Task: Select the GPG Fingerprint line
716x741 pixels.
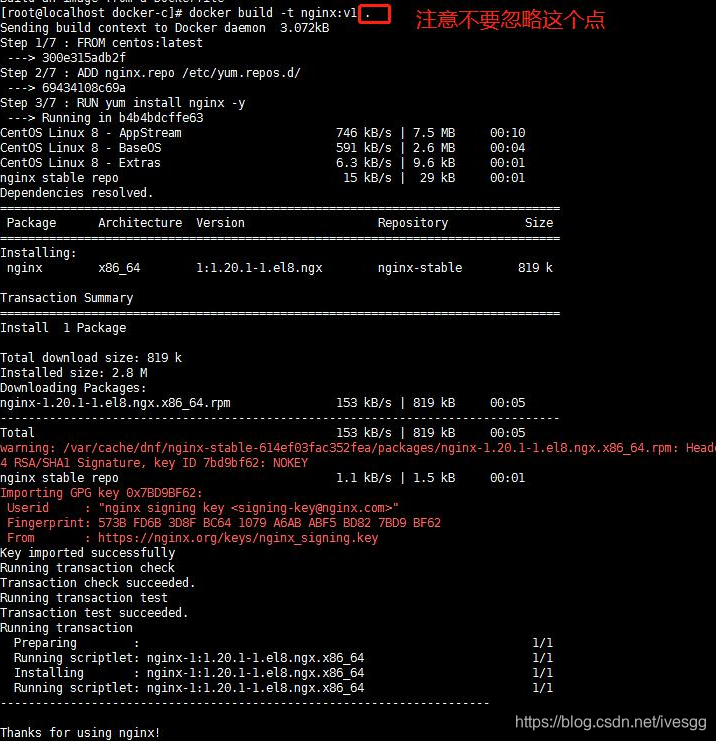Action: click(224, 523)
